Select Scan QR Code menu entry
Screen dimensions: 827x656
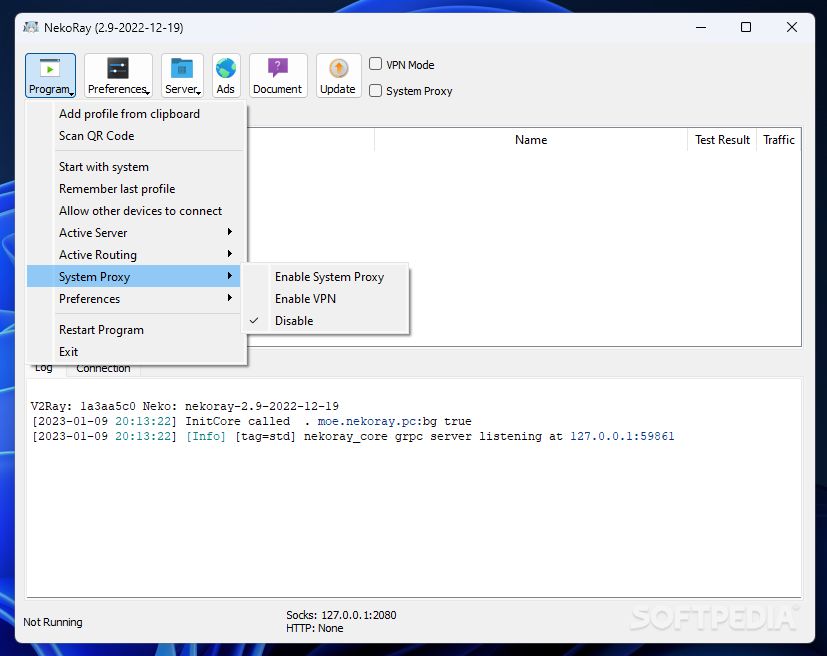(x=96, y=136)
